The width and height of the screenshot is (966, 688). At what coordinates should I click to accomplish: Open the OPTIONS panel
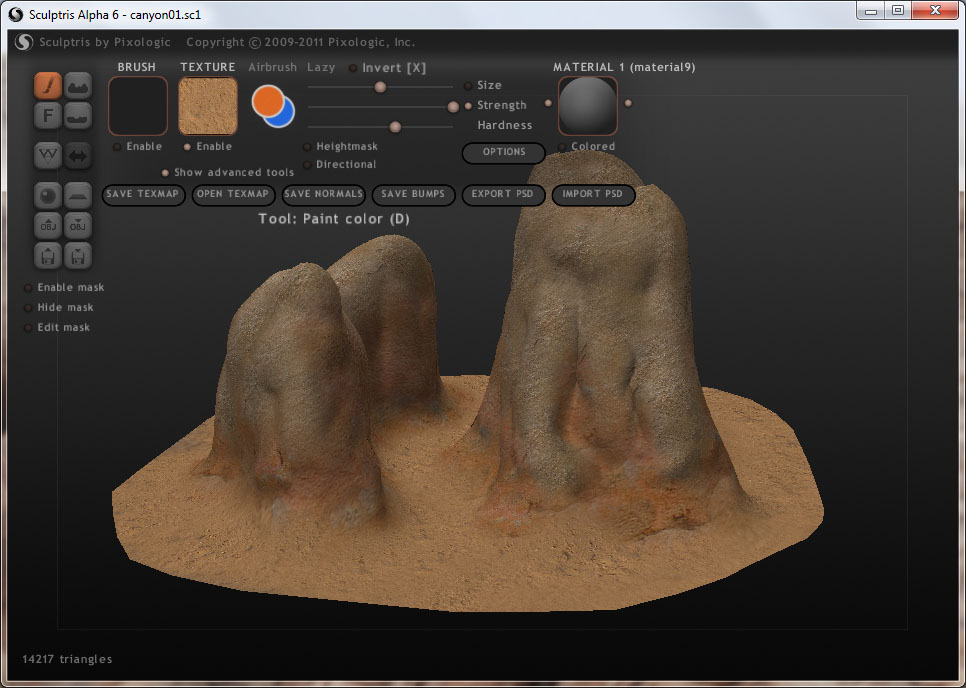[504, 153]
